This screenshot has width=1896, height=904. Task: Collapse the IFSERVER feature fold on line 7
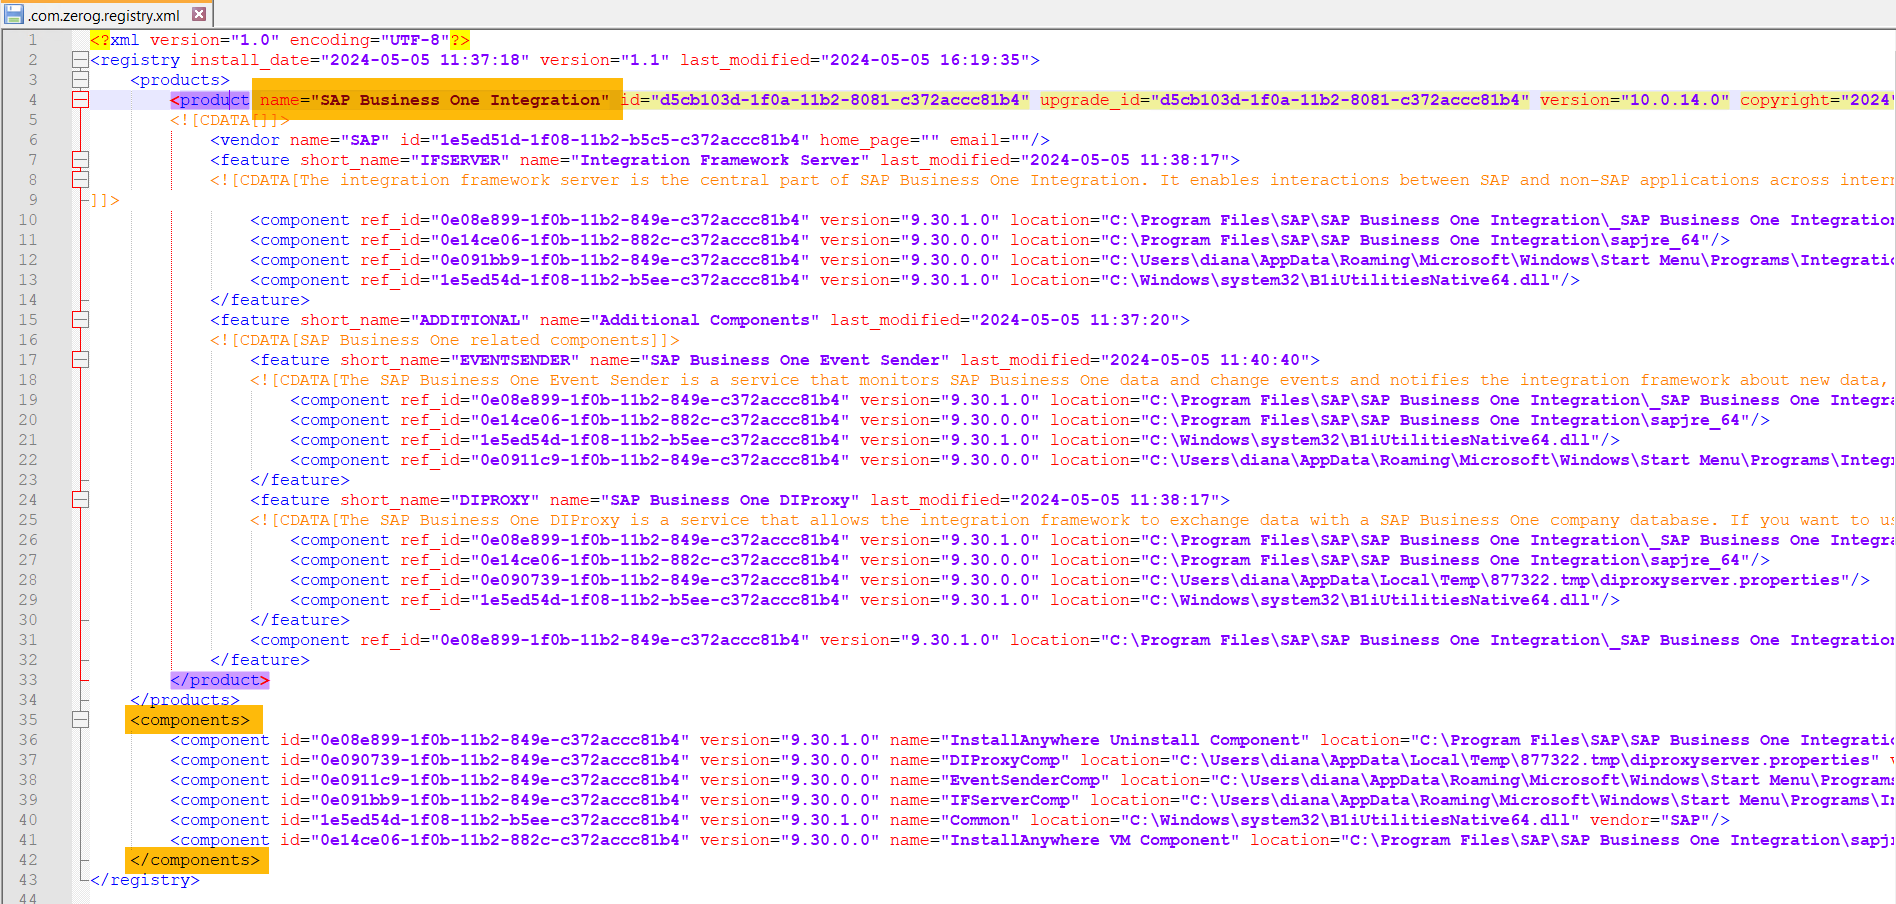point(80,160)
